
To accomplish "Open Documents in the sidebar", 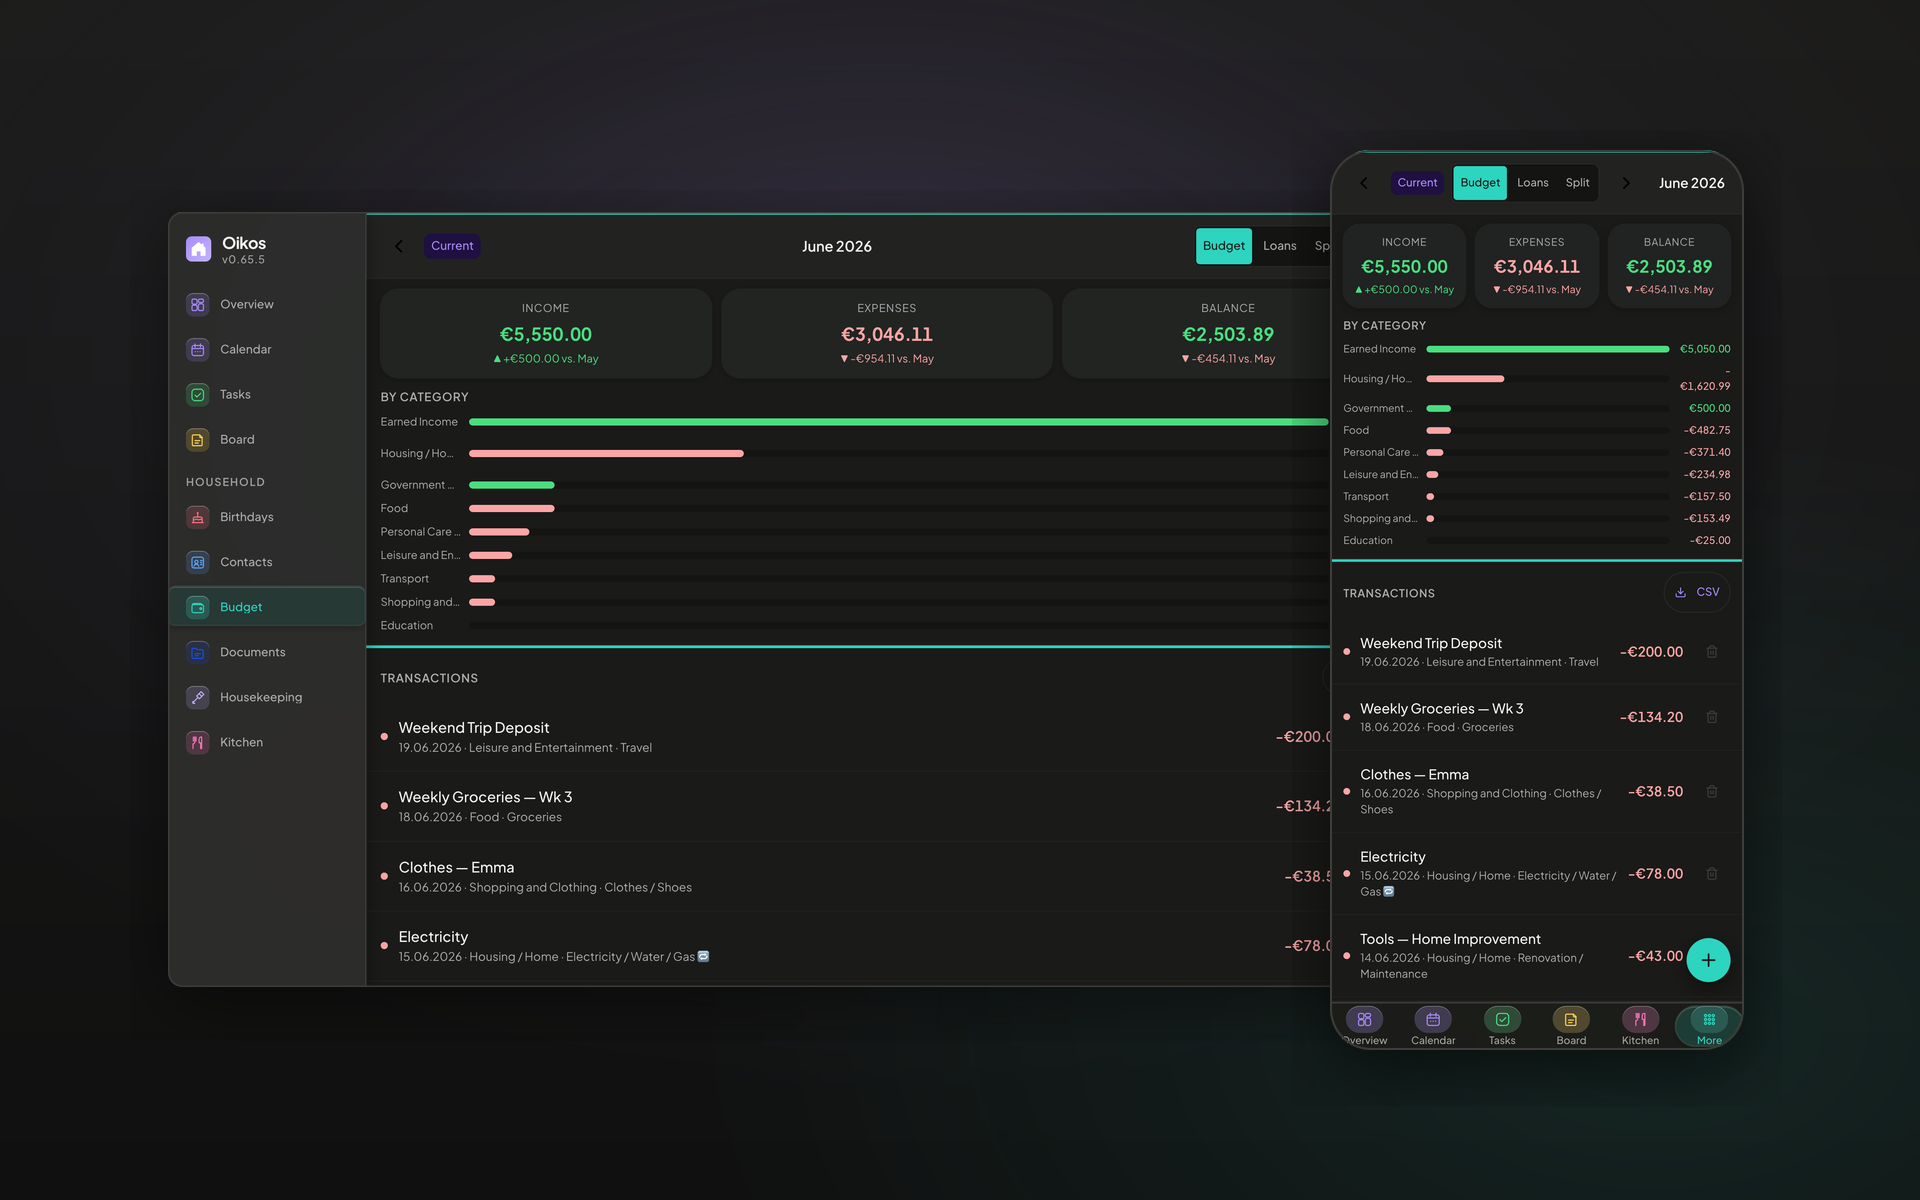I will point(266,652).
